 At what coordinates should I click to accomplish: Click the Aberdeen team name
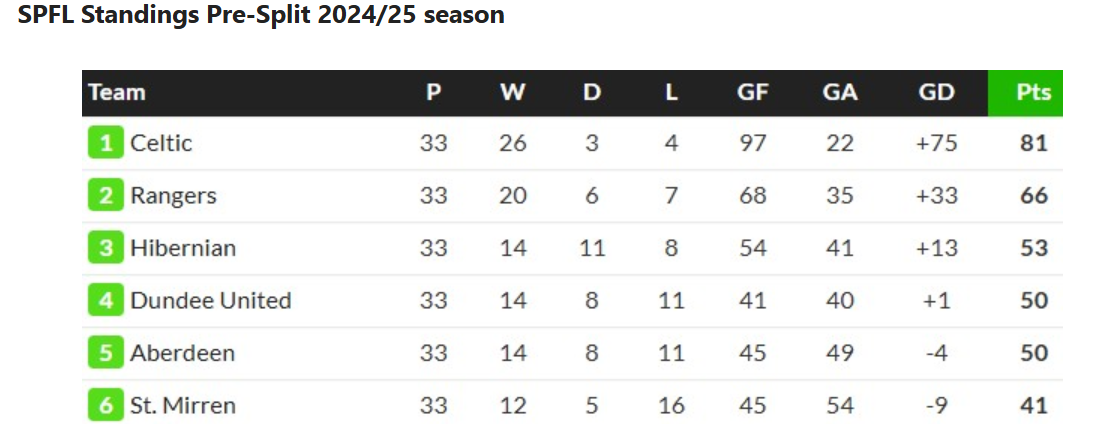point(182,353)
